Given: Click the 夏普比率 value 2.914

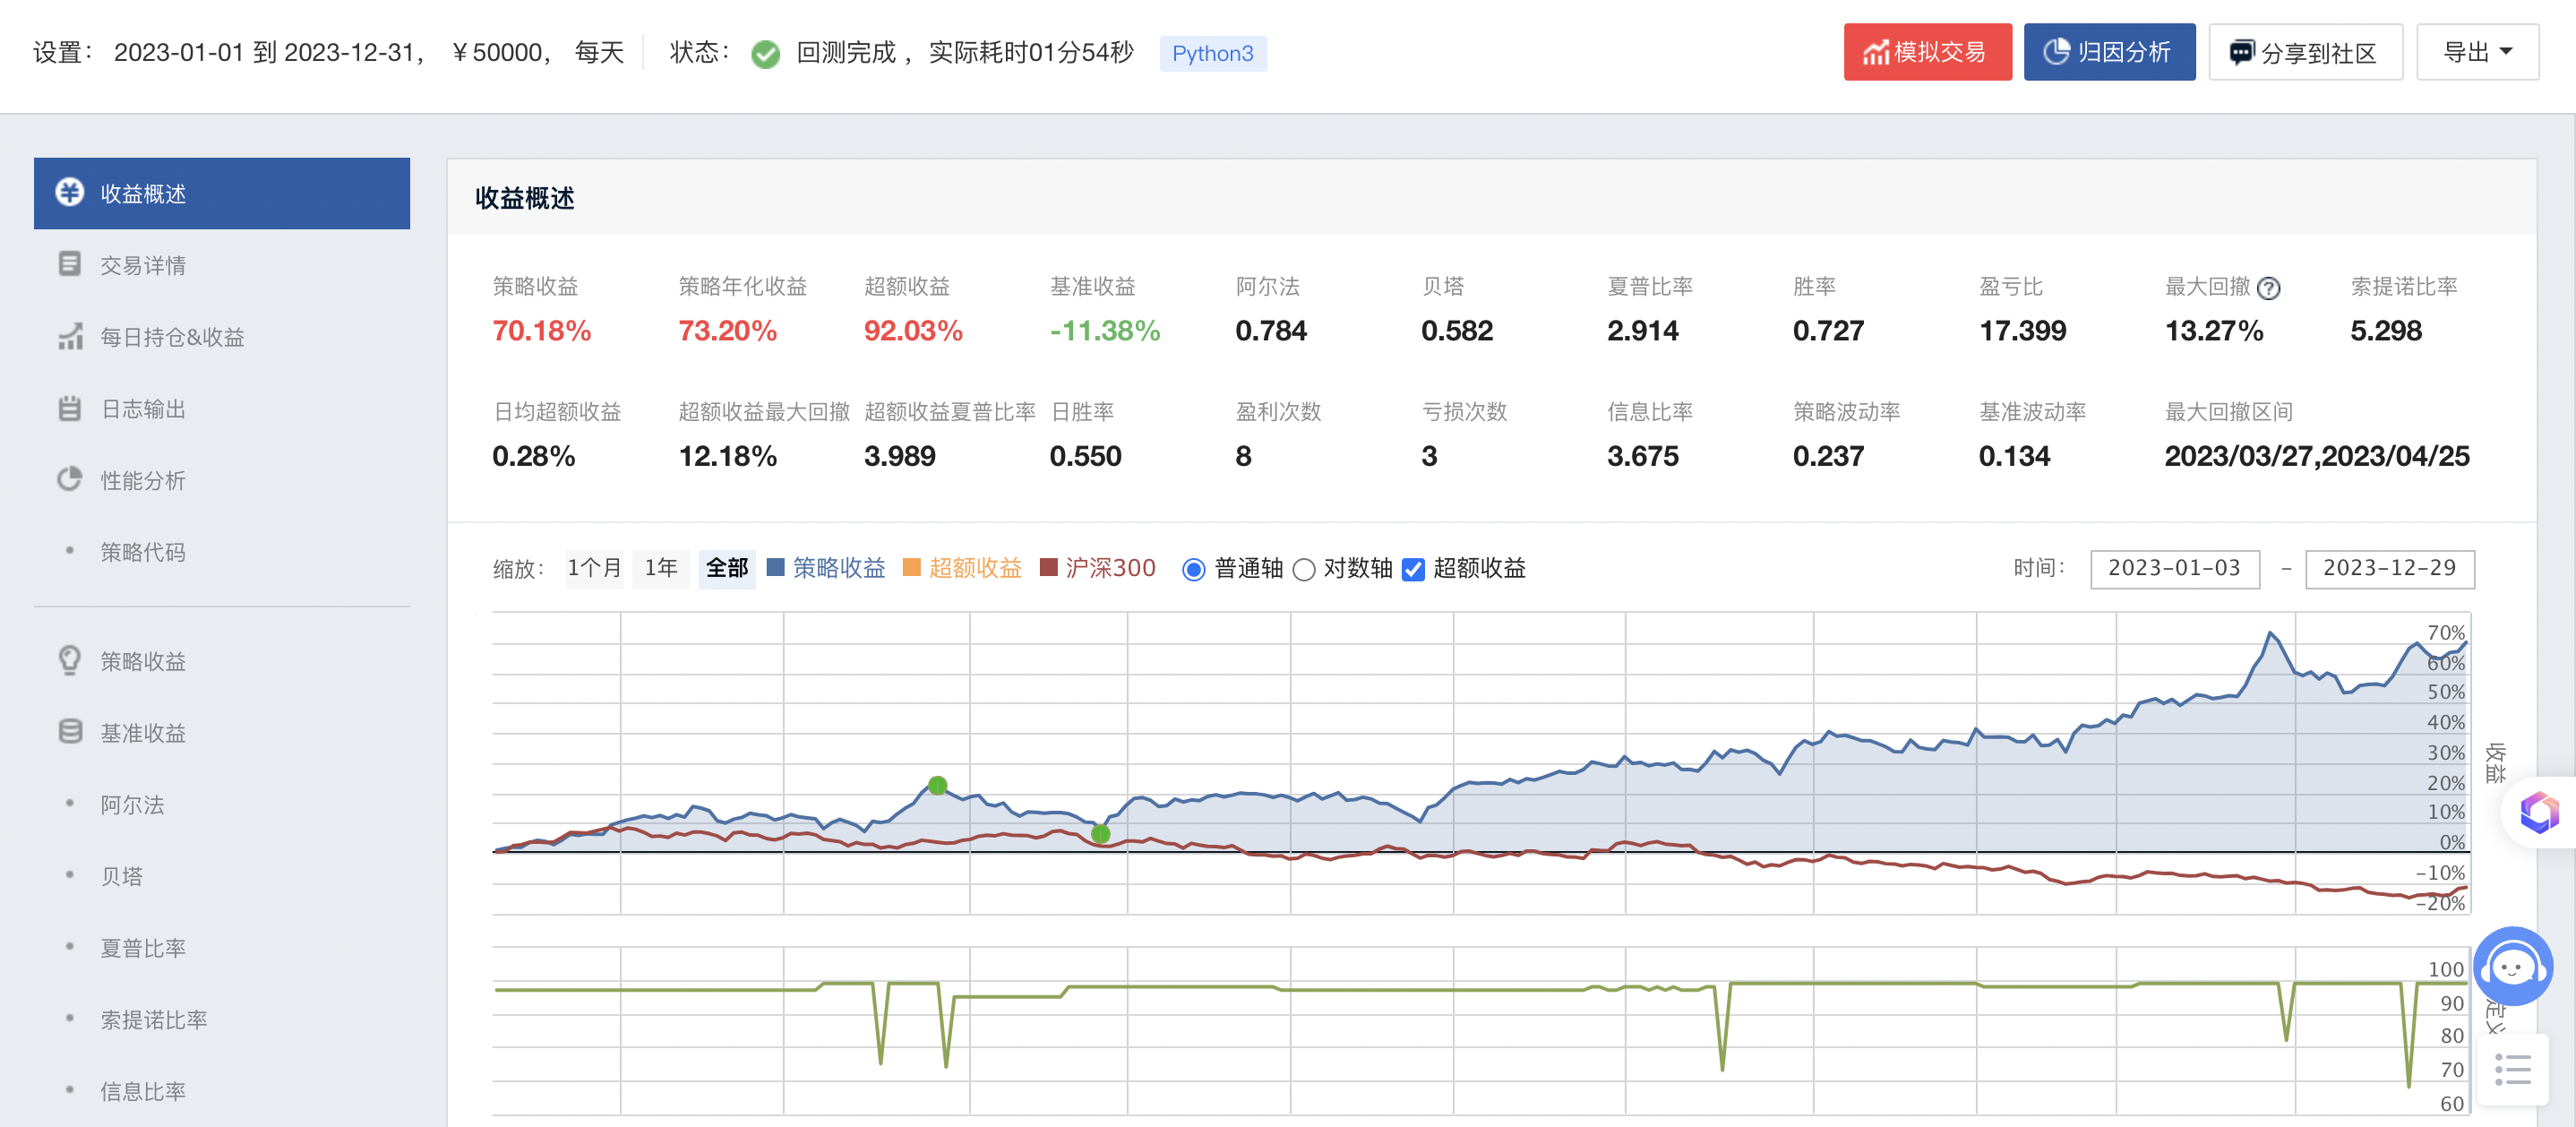Looking at the screenshot, I should tap(1642, 331).
